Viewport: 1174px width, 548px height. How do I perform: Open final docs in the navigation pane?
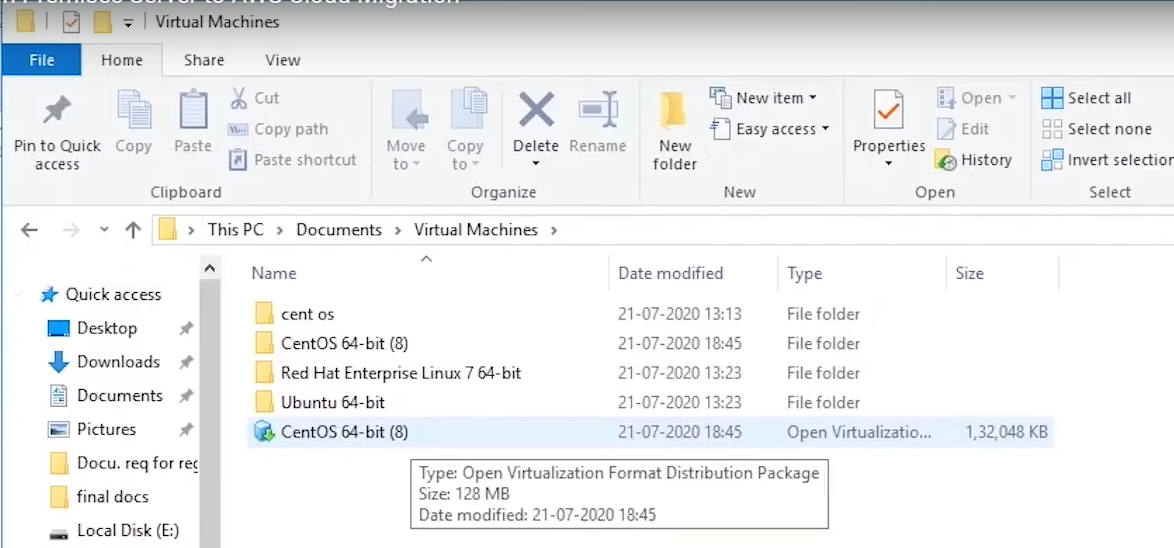(100, 496)
